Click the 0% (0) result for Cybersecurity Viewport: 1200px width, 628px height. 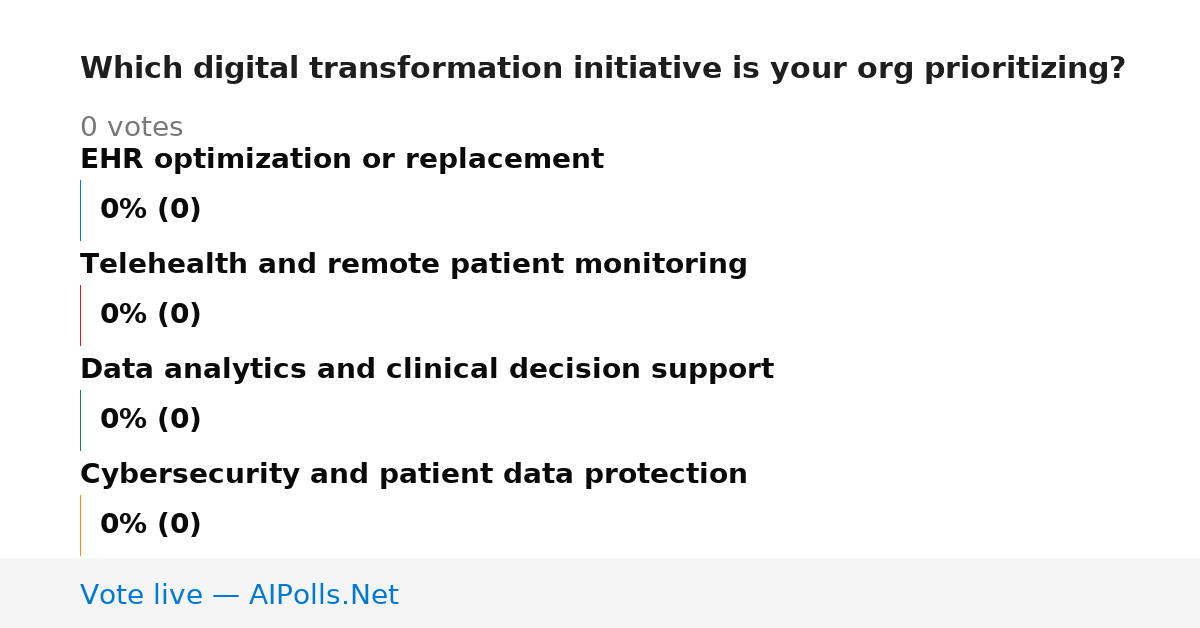[151, 525]
